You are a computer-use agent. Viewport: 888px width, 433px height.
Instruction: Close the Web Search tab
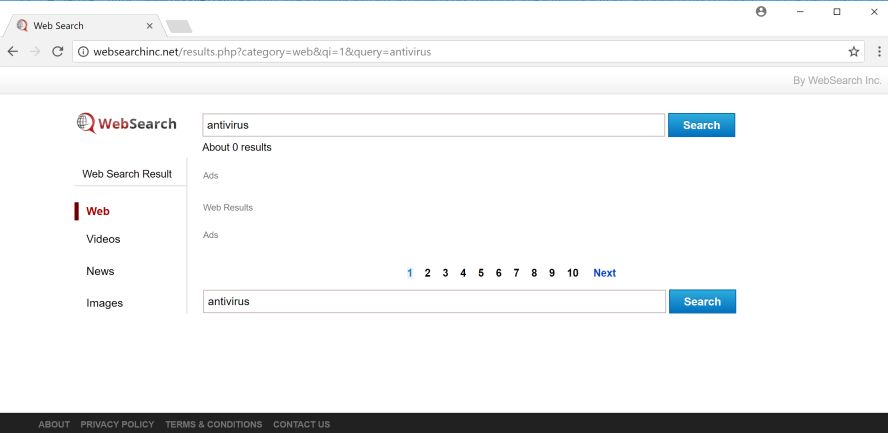click(x=150, y=26)
